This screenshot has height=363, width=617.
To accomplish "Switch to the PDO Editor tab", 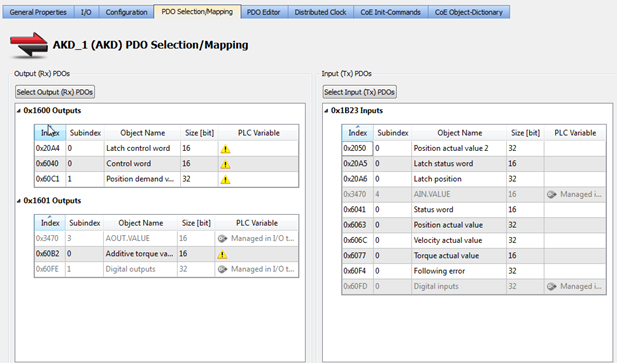I will [264, 12].
